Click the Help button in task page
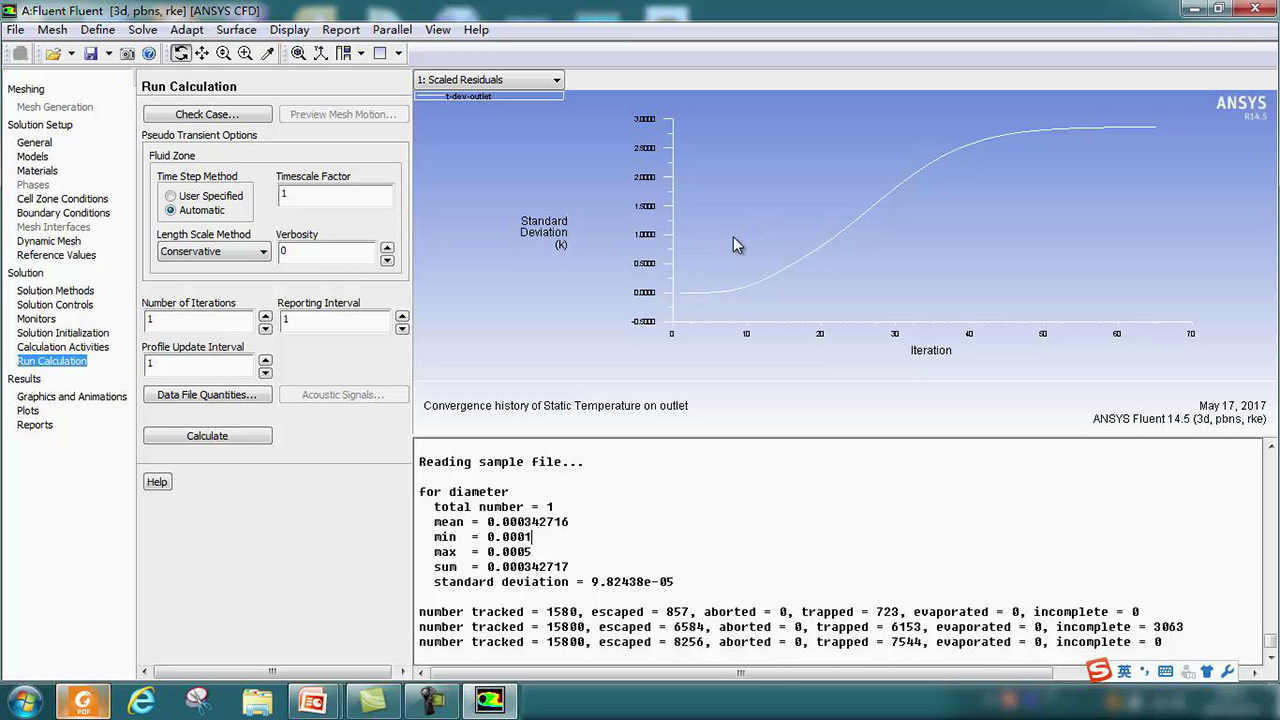 tap(157, 482)
